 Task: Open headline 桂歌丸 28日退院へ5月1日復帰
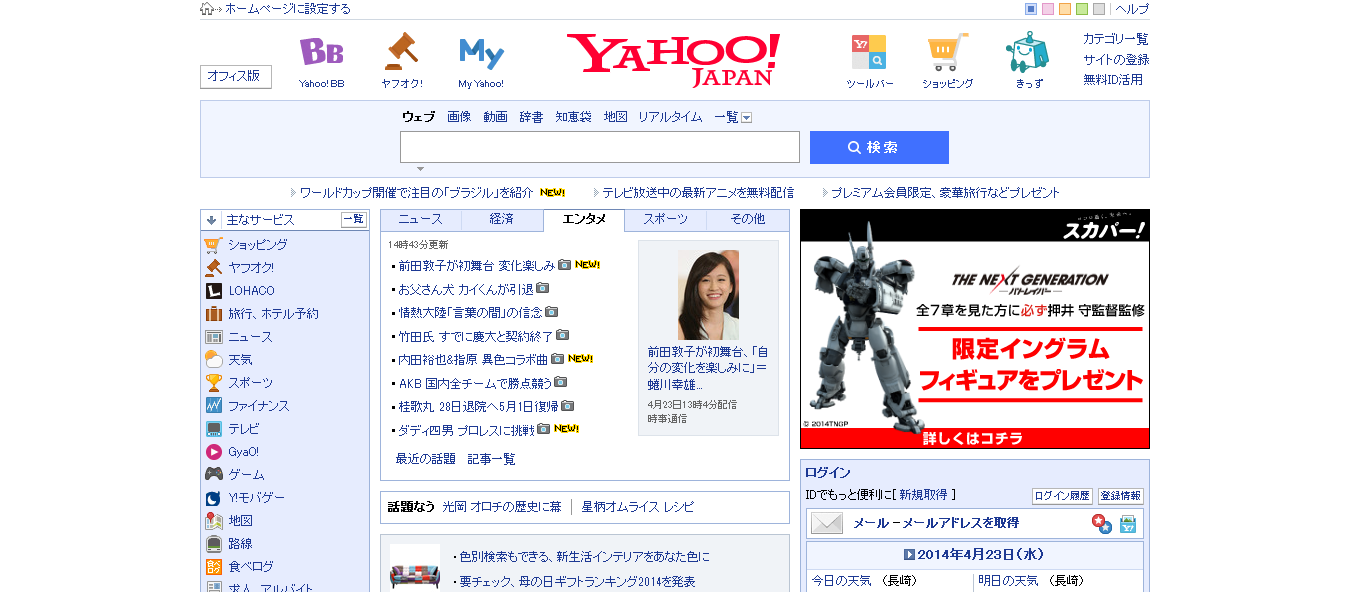[x=478, y=406]
